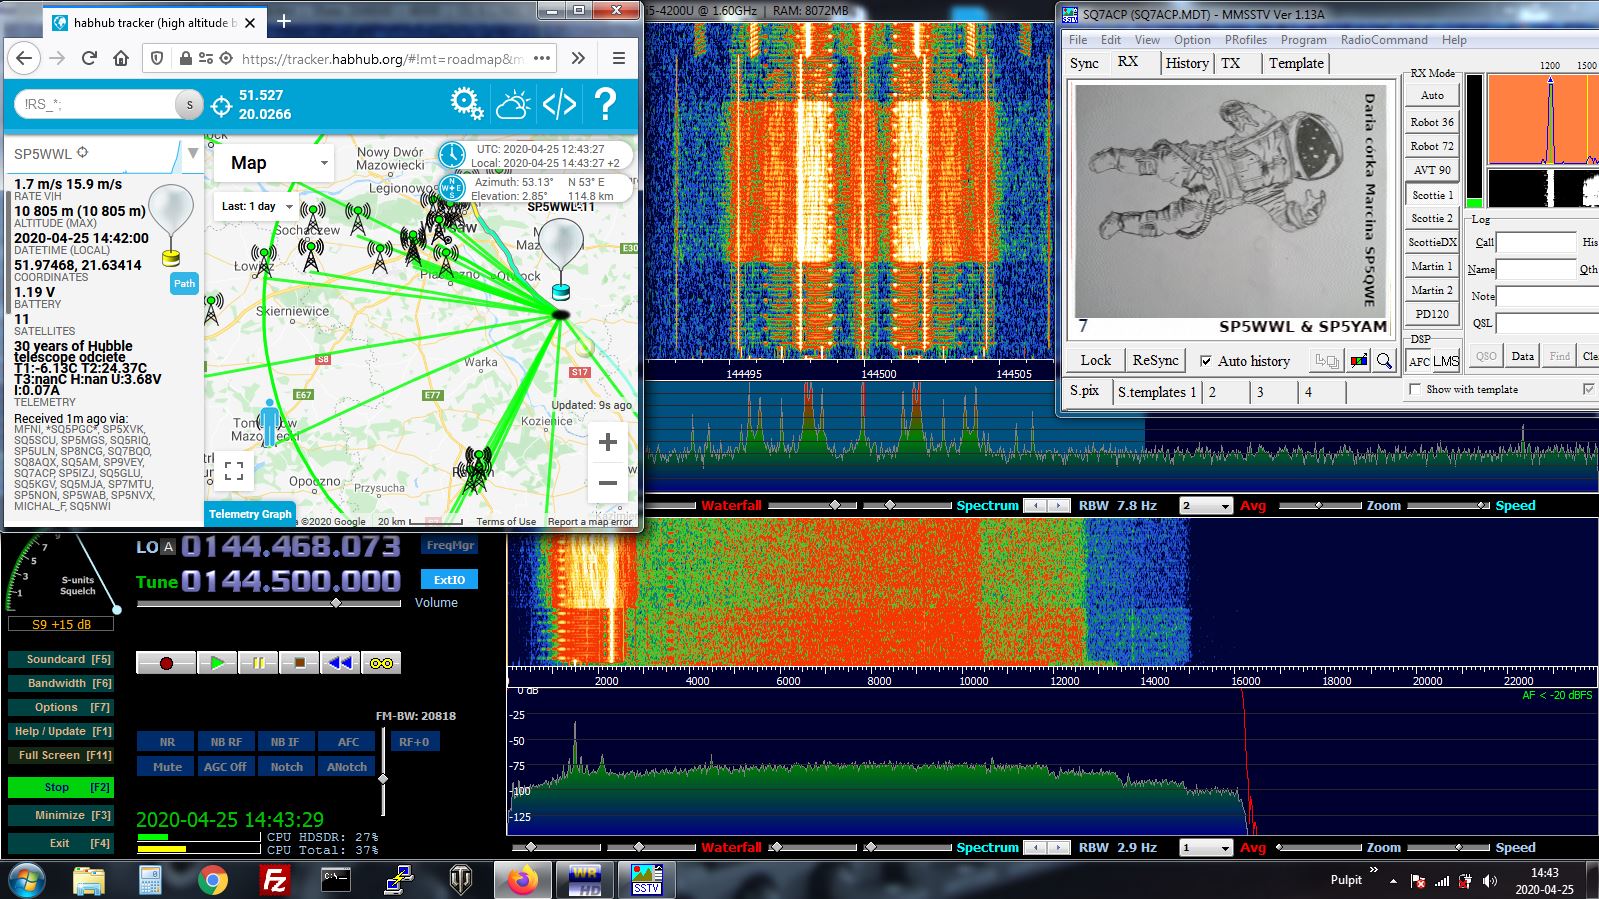Rewind the HDSDR recording

coord(340,663)
